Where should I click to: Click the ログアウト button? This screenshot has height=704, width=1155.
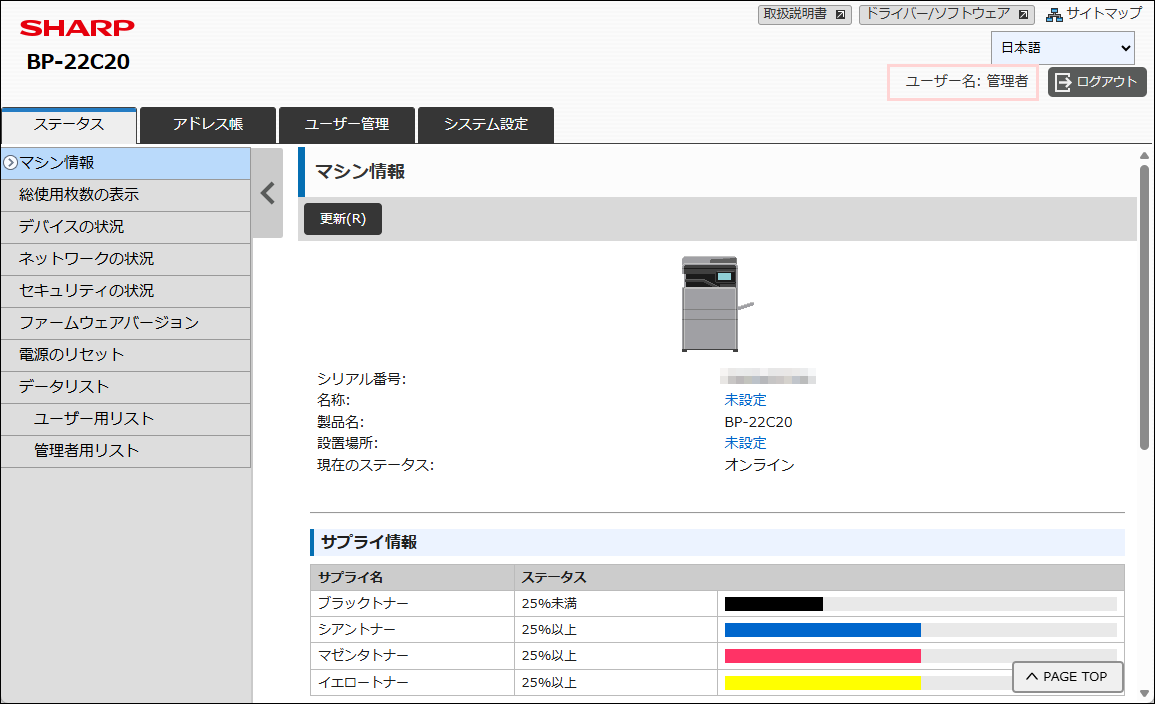[x=1097, y=82]
